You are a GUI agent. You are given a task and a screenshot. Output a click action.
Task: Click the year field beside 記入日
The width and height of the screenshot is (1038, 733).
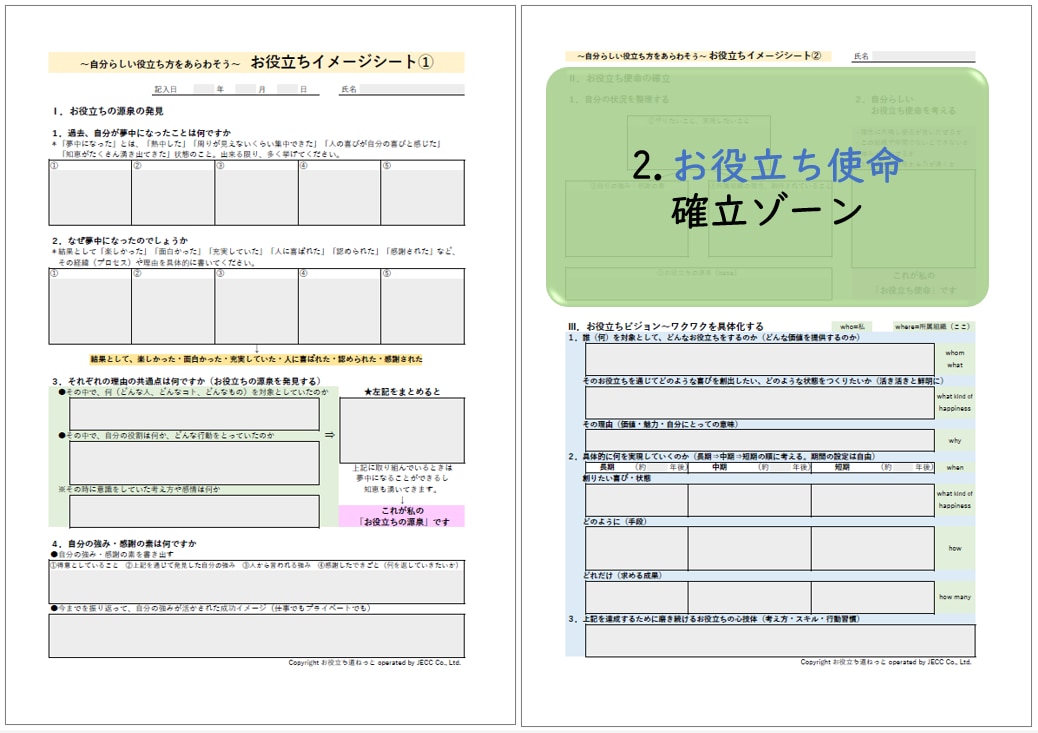203,89
